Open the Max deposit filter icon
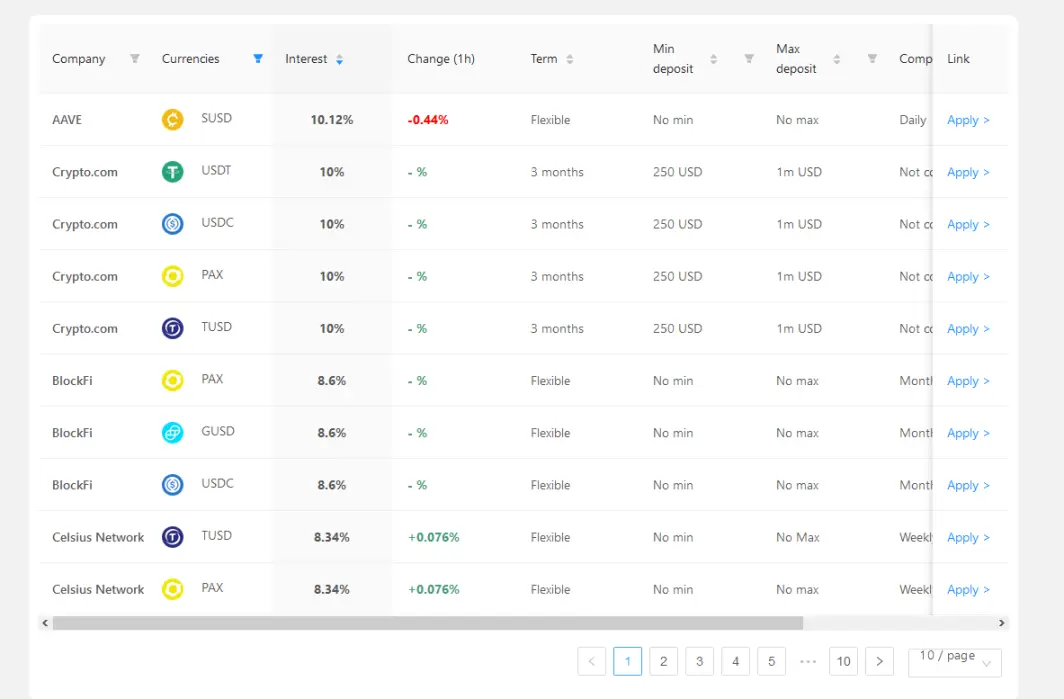 tap(873, 58)
